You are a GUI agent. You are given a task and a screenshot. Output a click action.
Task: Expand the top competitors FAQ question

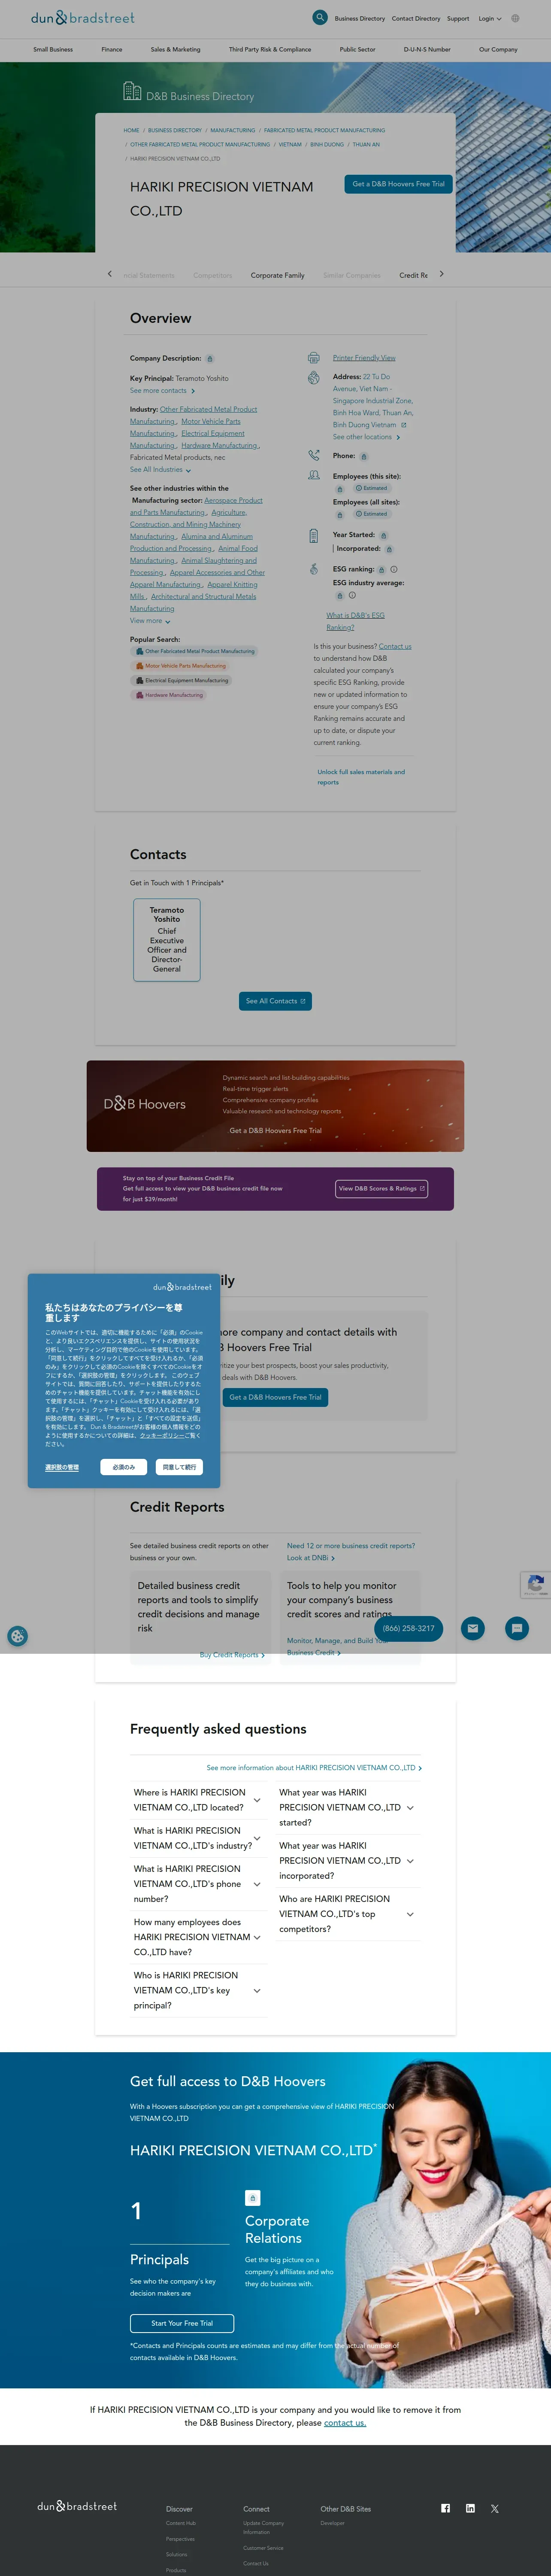(x=347, y=1913)
